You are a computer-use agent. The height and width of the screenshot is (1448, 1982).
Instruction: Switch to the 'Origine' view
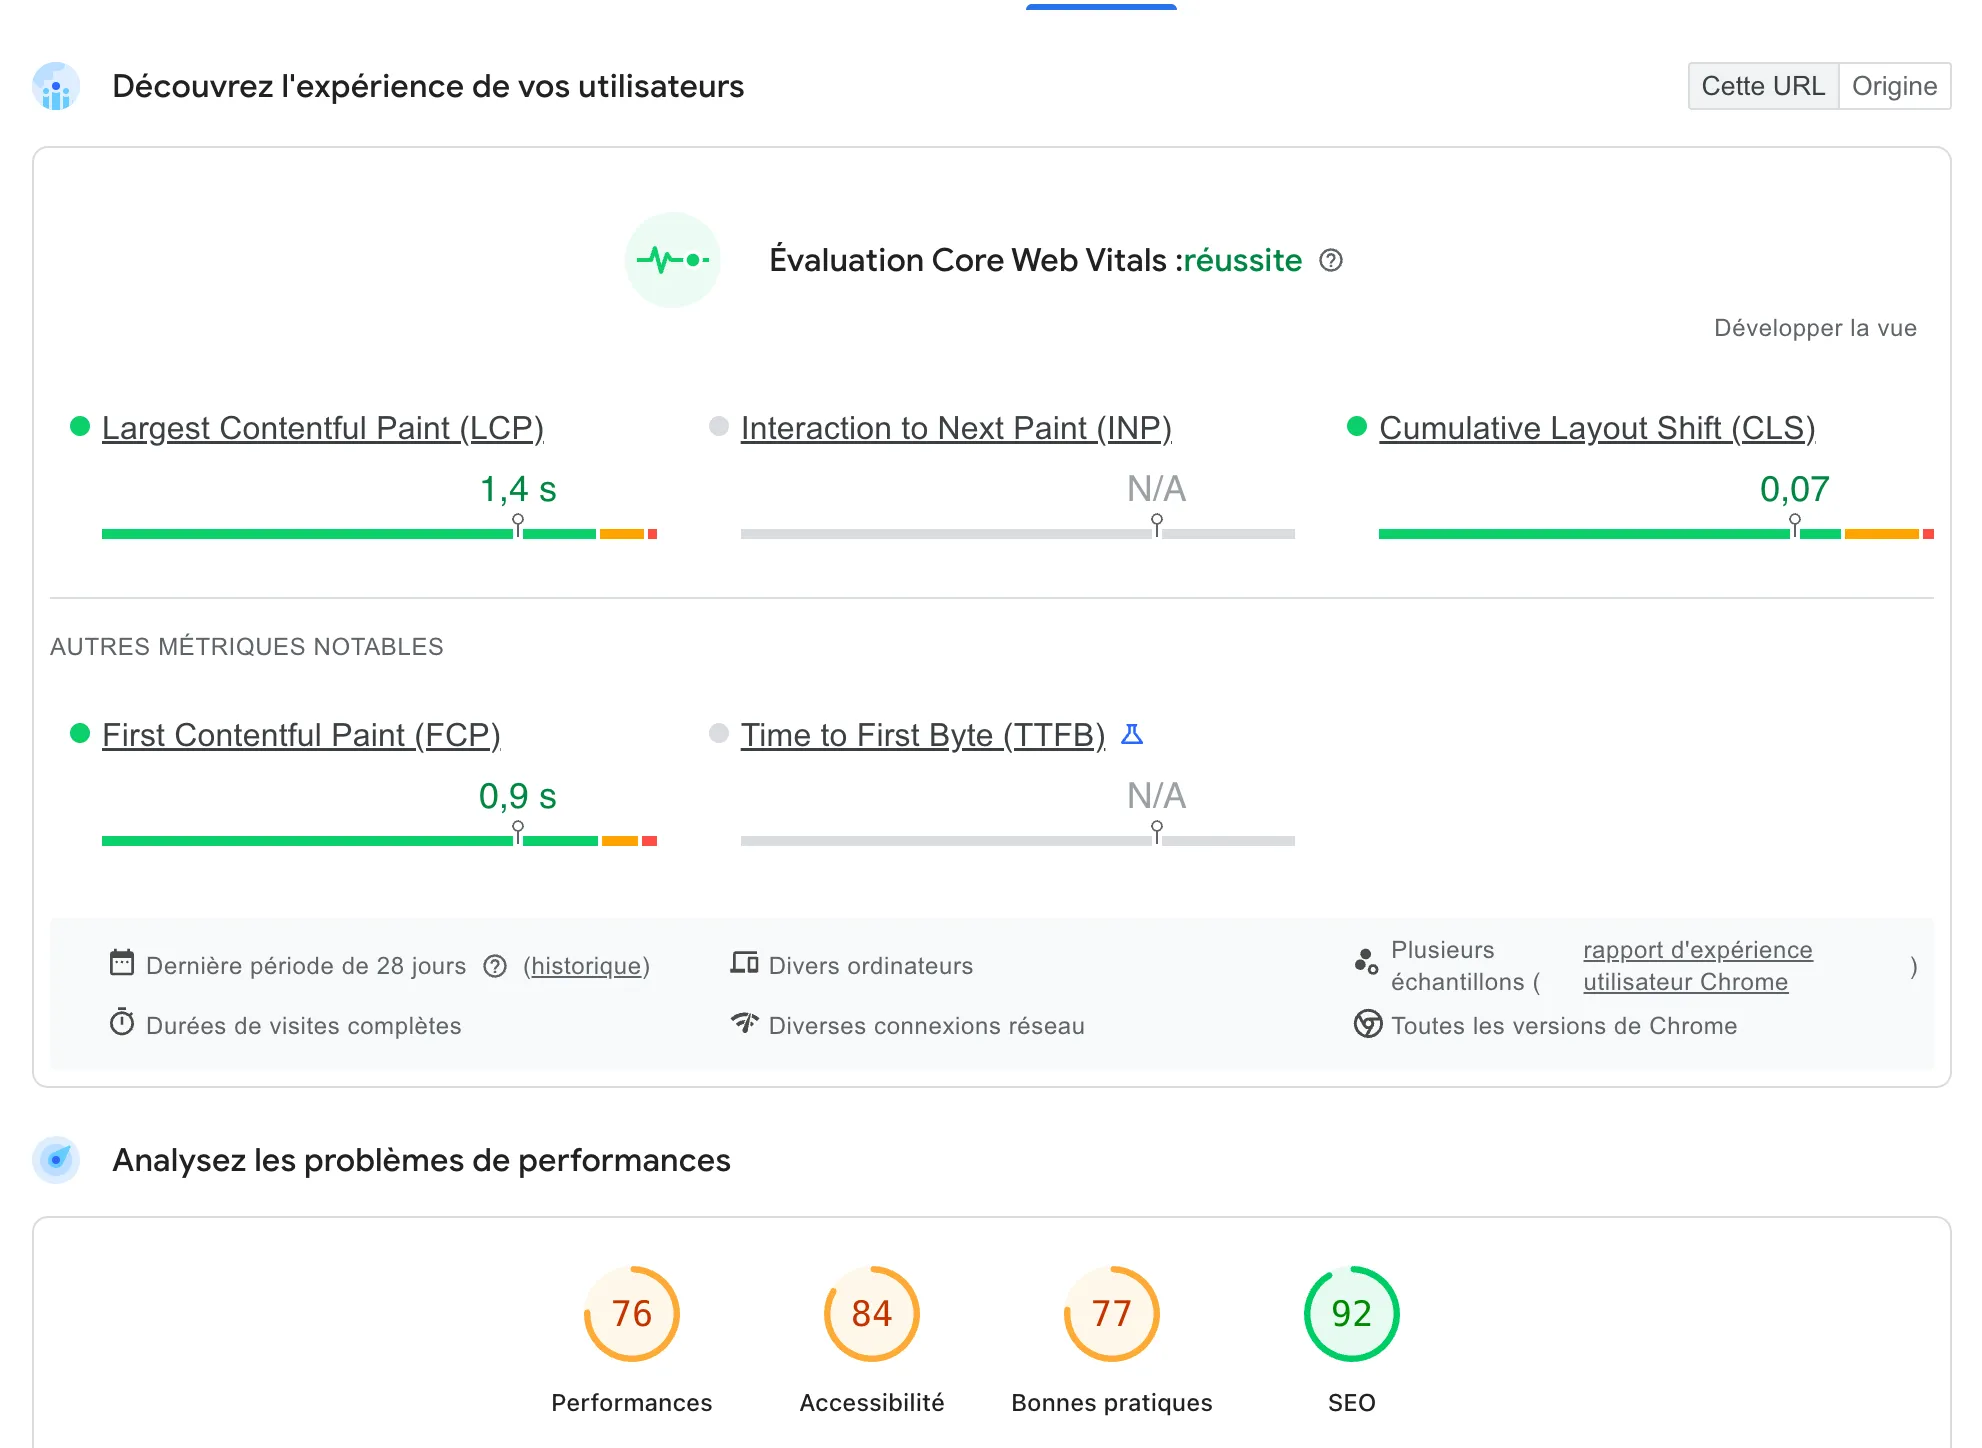tap(1894, 86)
